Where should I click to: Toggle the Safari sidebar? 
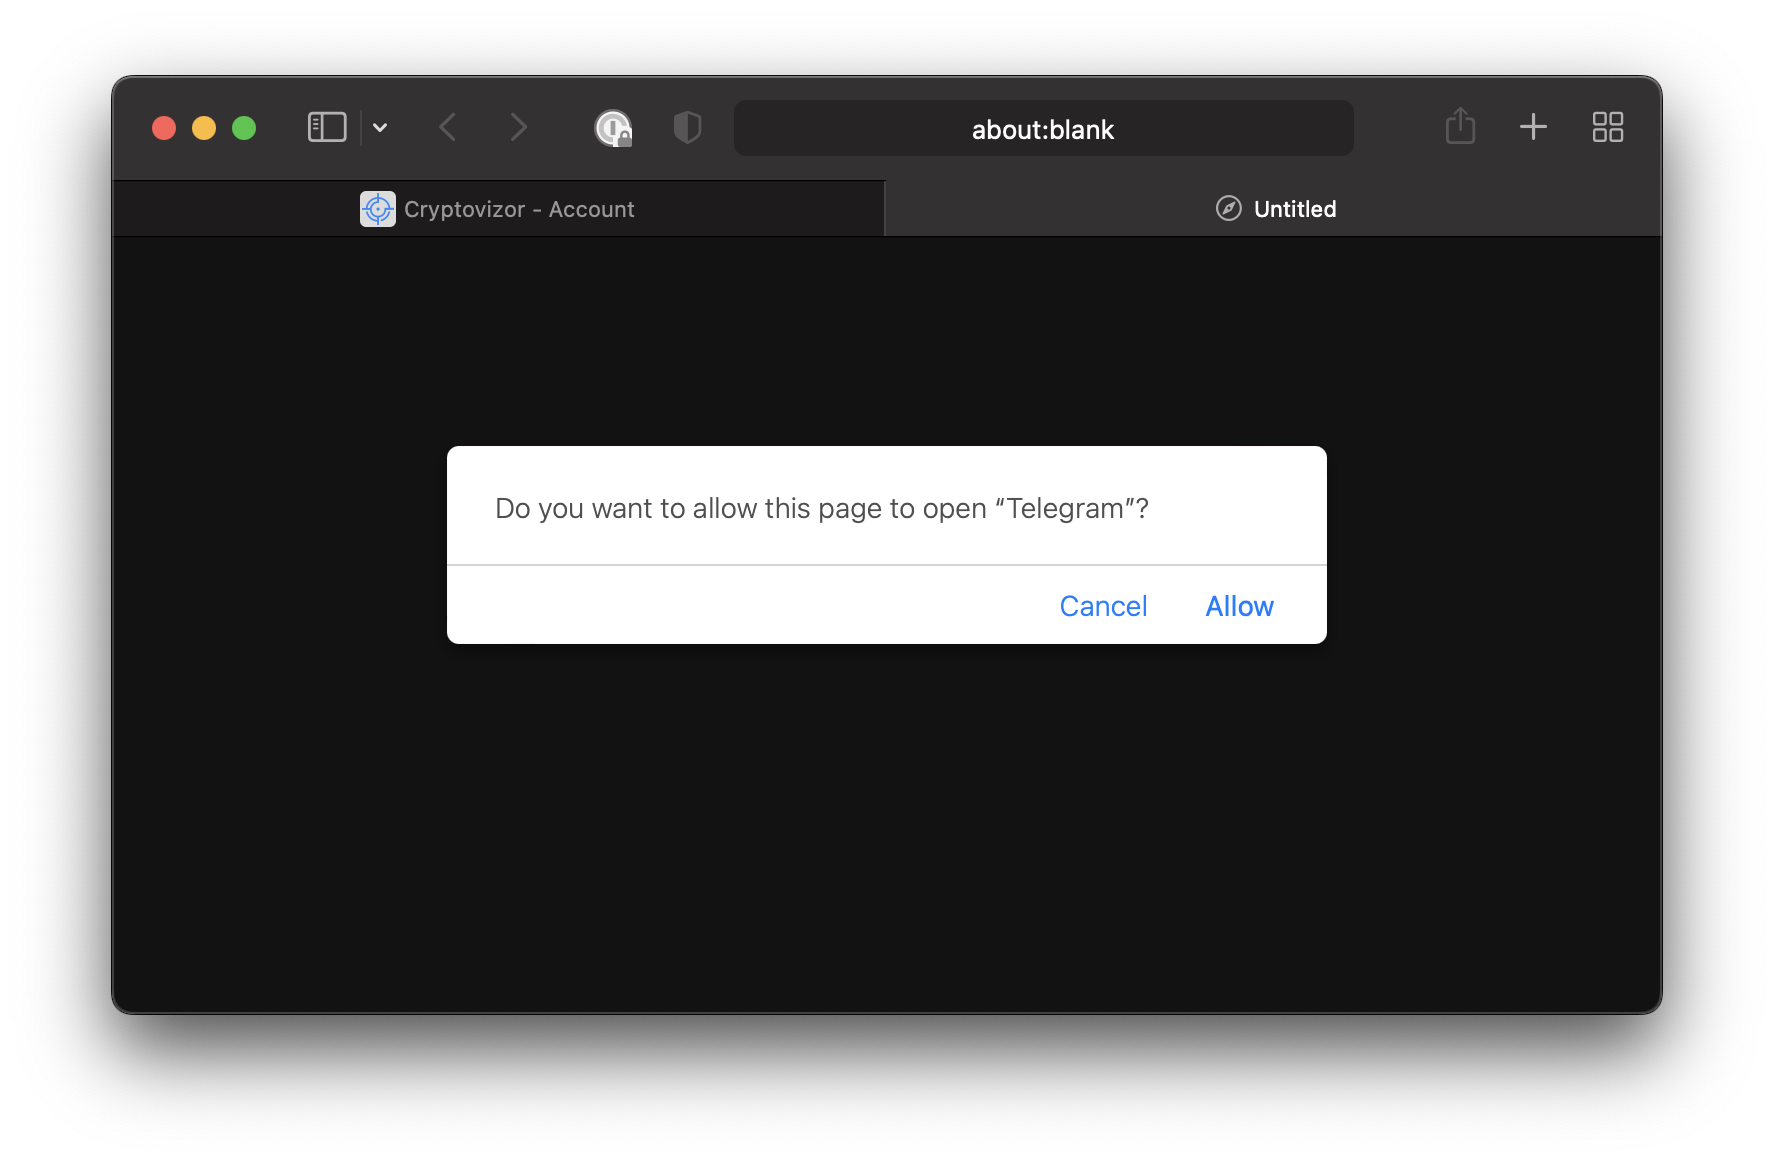(x=327, y=127)
